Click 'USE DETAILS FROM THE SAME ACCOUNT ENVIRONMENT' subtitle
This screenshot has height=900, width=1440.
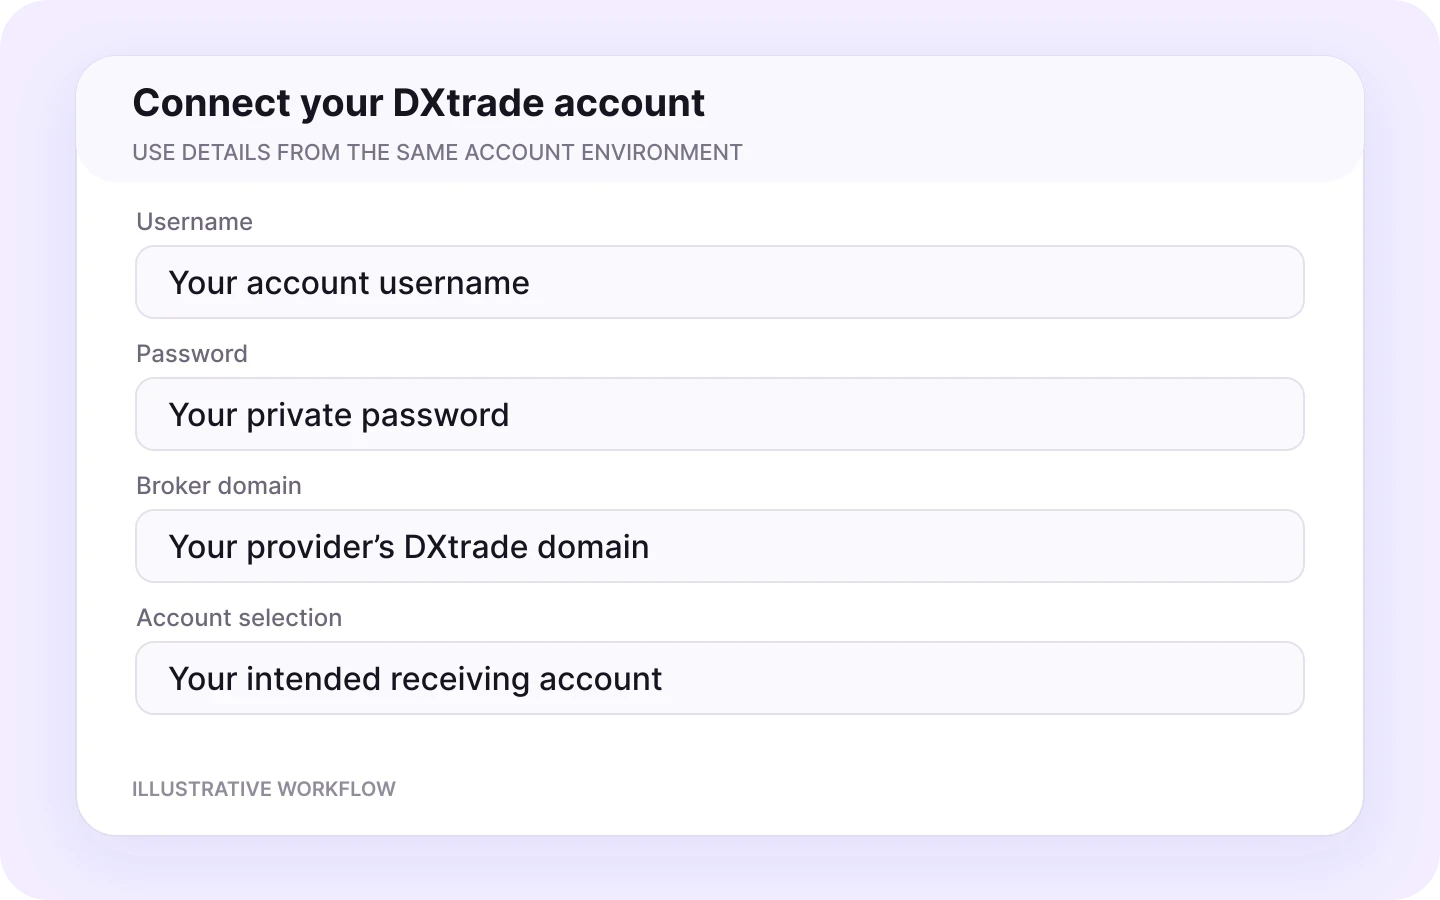(x=437, y=152)
